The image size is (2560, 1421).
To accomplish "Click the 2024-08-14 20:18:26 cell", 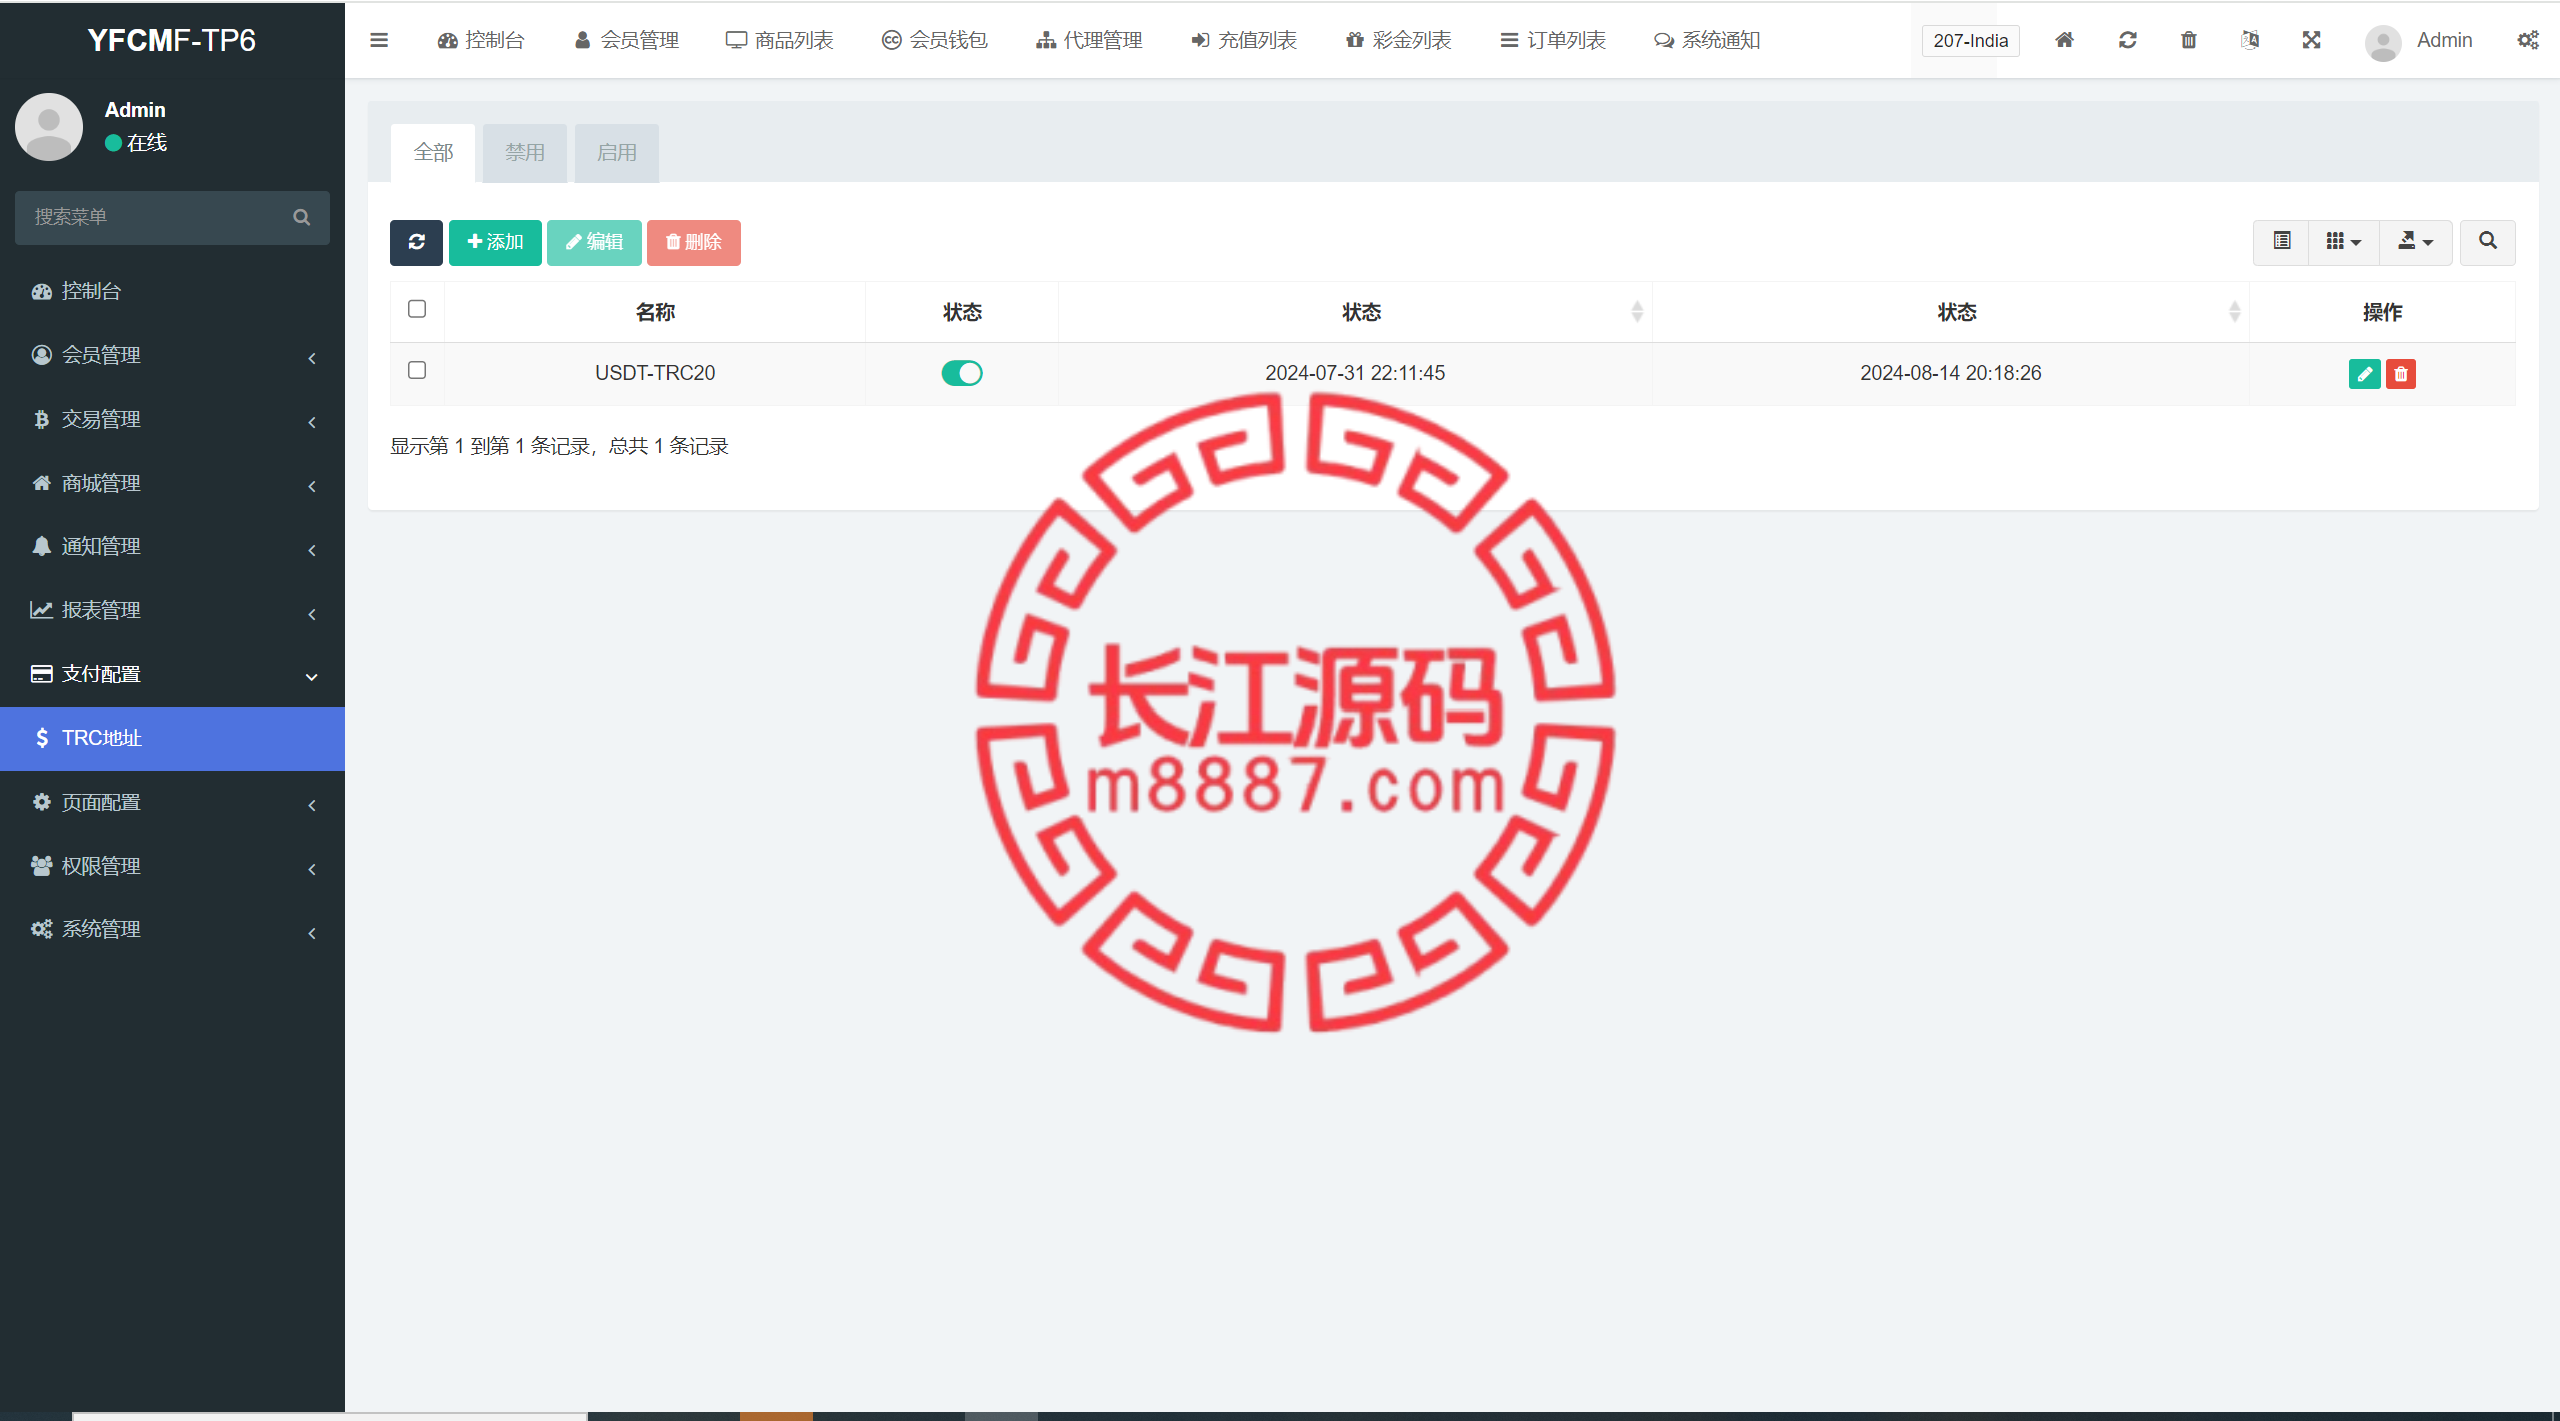I will pos(1950,373).
